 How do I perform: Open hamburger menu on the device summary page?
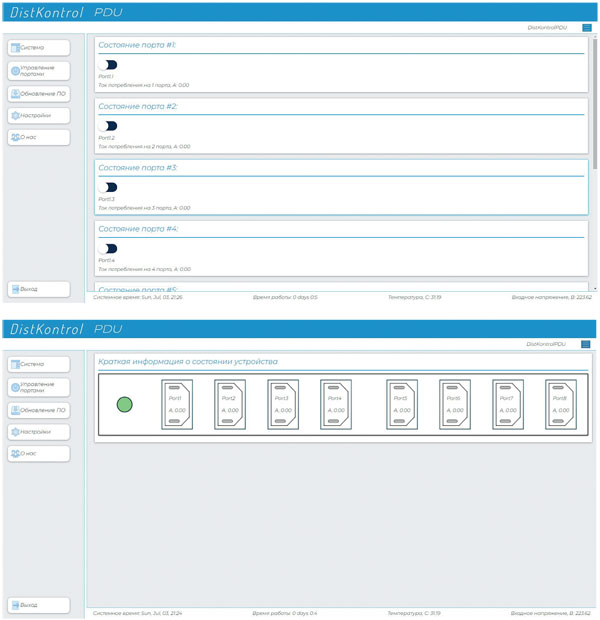coord(586,344)
